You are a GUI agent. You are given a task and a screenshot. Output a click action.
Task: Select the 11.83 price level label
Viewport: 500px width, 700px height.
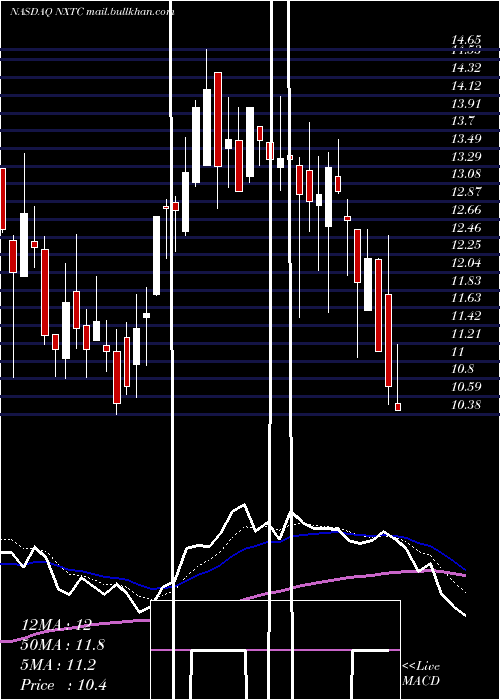[466, 281]
